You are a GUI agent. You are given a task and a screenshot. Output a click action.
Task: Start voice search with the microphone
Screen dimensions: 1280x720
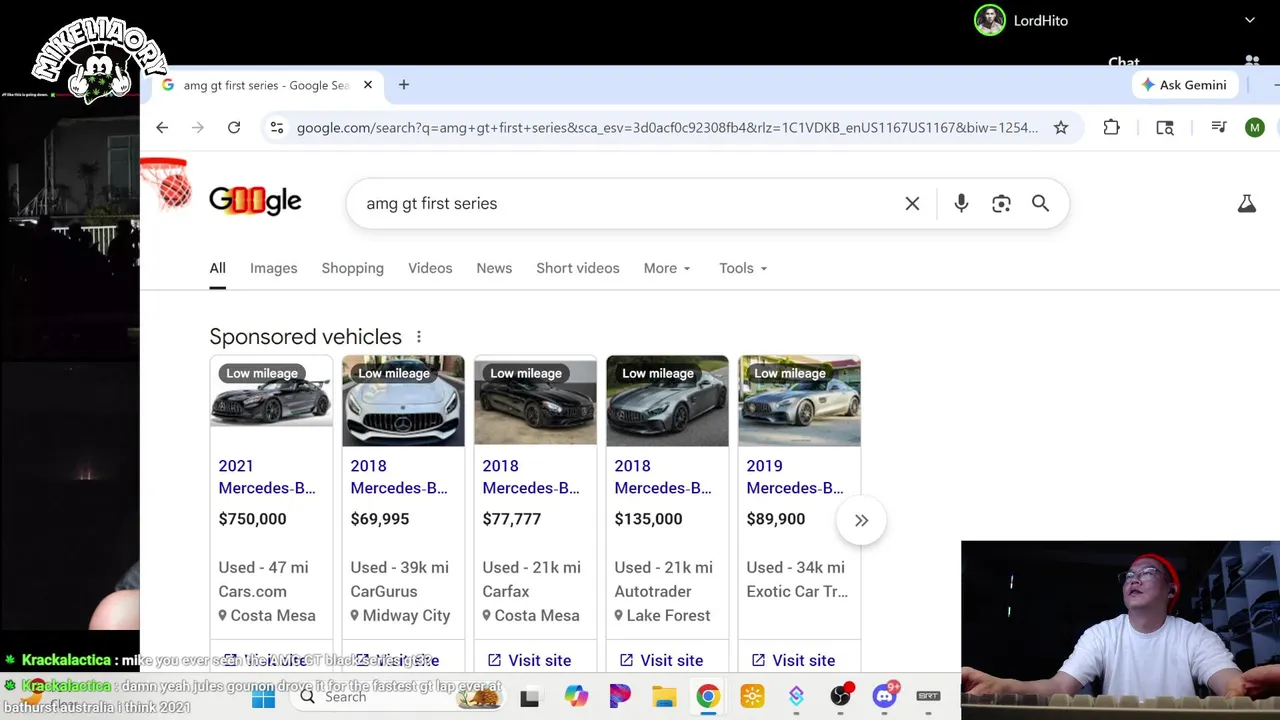961,203
